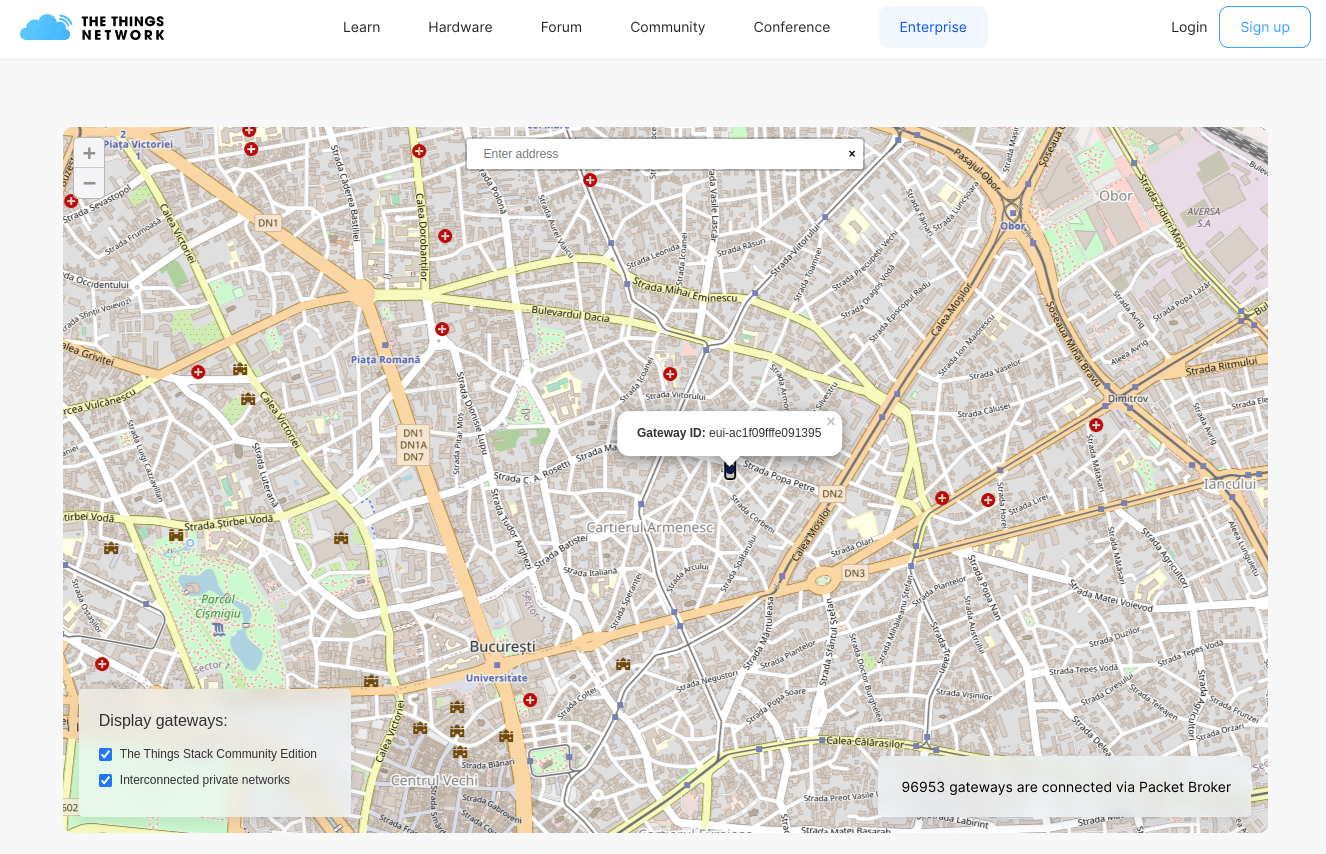This screenshot has height=854, width=1326.
Task: Focus the Enter address search field
Action: (x=660, y=154)
